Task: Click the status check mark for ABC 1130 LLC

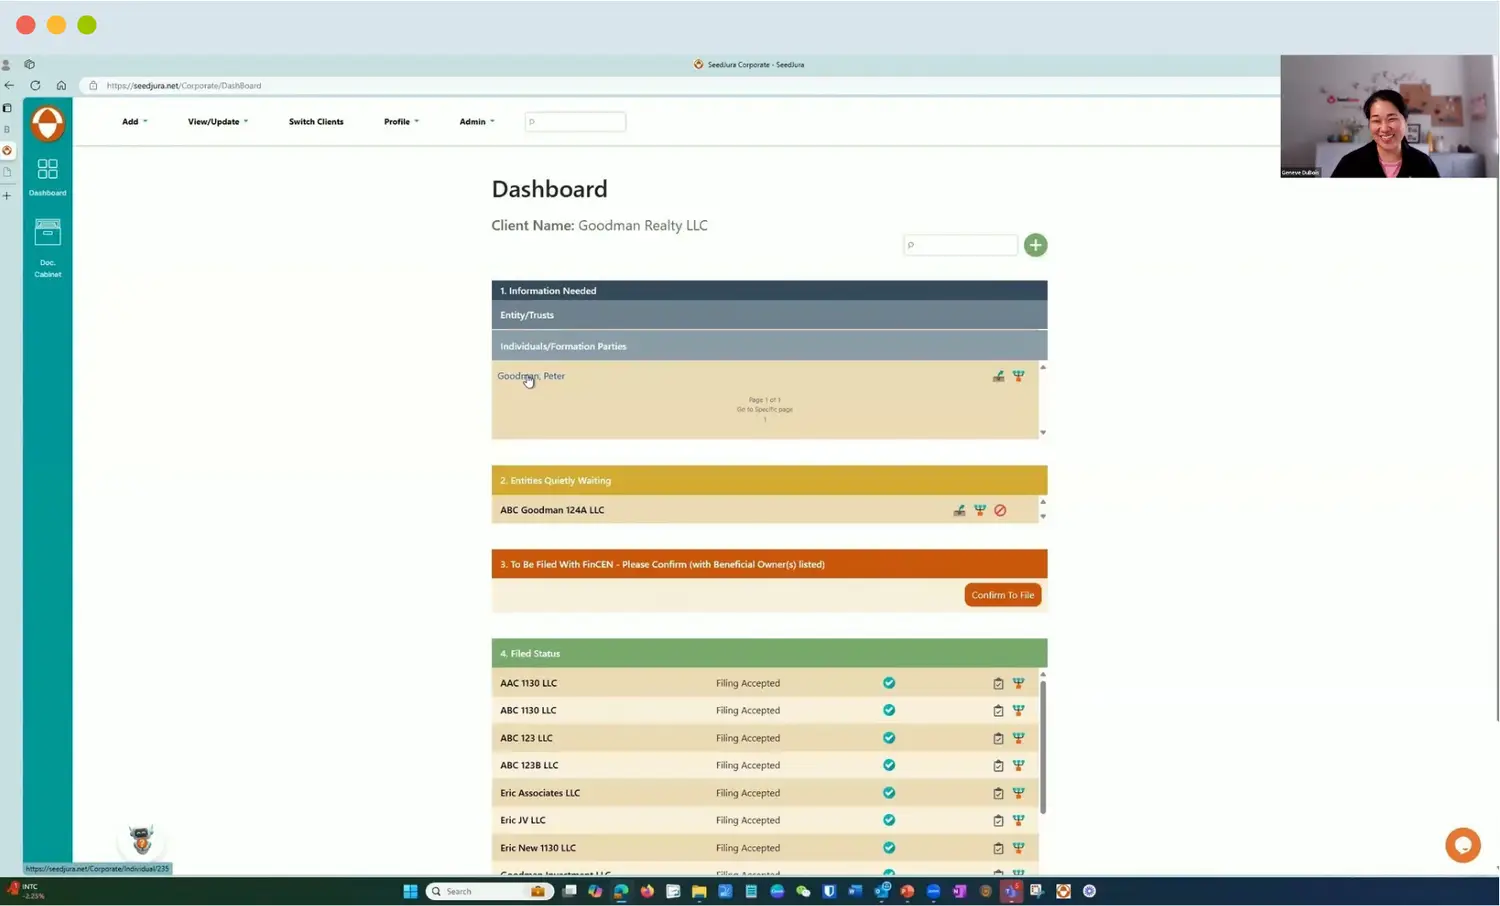Action: click(x=889, y=710)
